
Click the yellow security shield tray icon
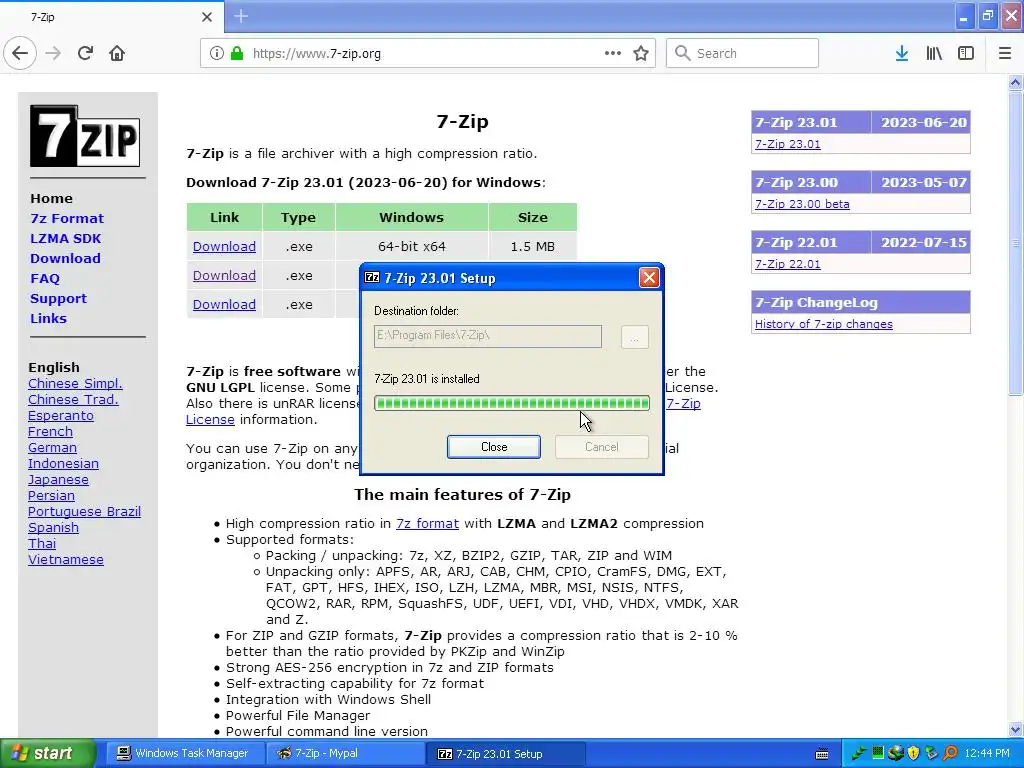913,754
